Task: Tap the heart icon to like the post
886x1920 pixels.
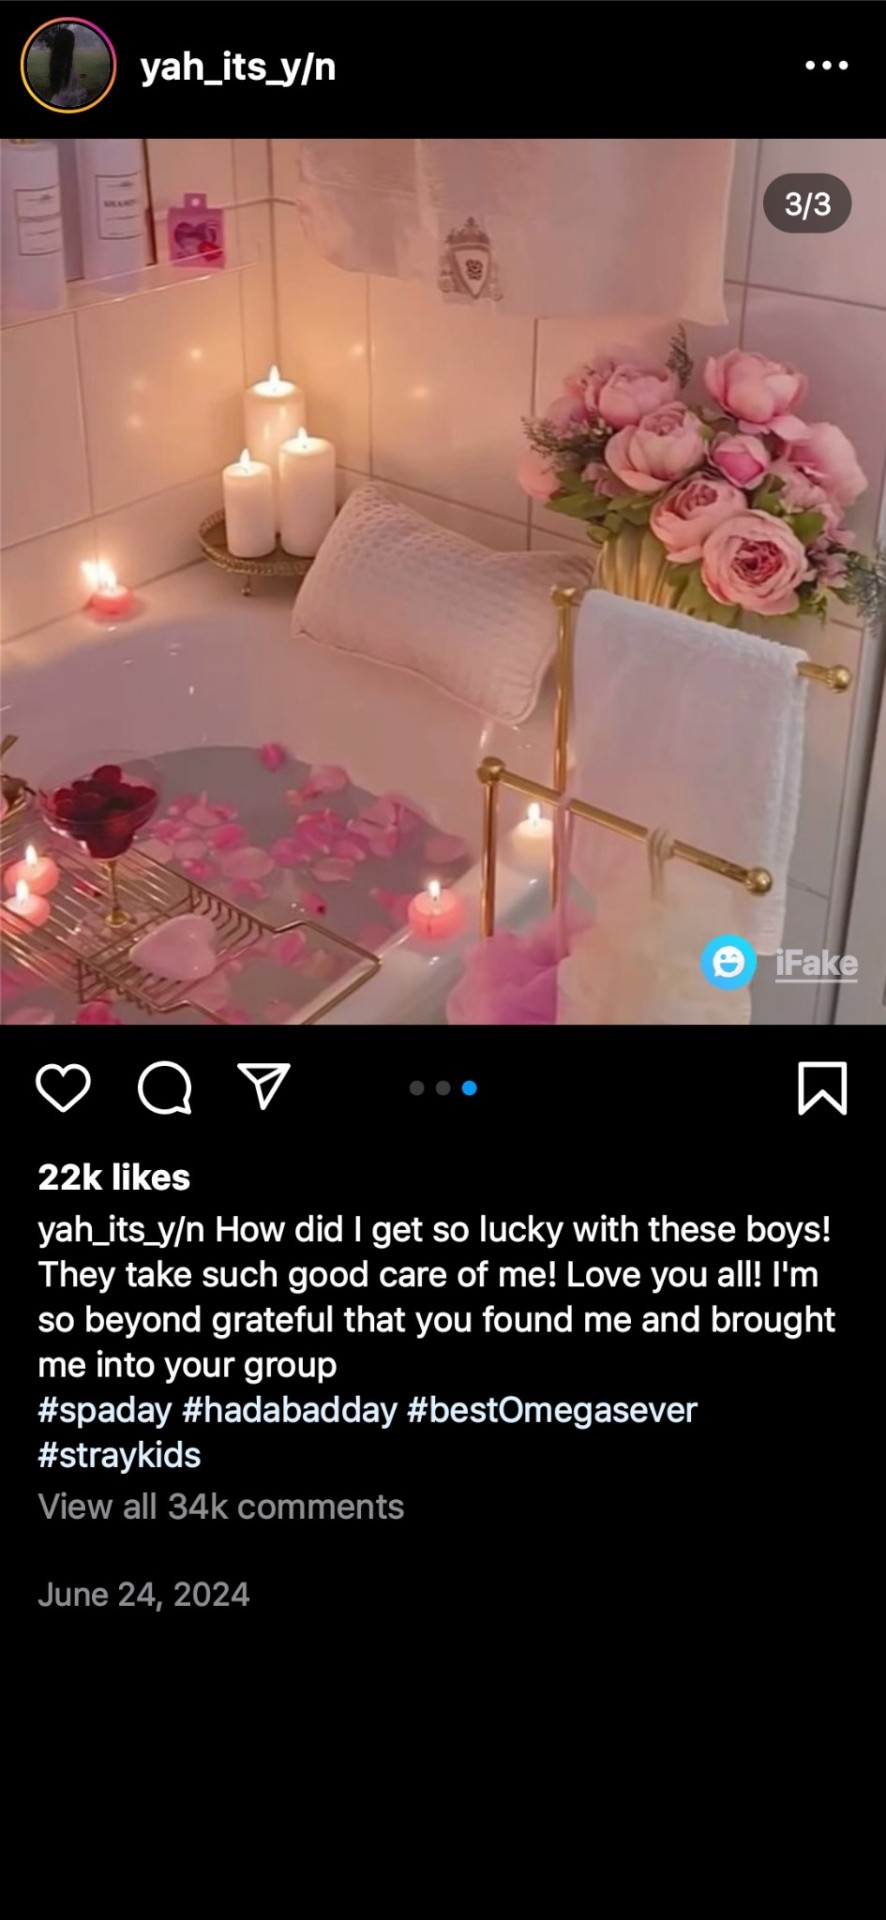Action: (63, 1088)
